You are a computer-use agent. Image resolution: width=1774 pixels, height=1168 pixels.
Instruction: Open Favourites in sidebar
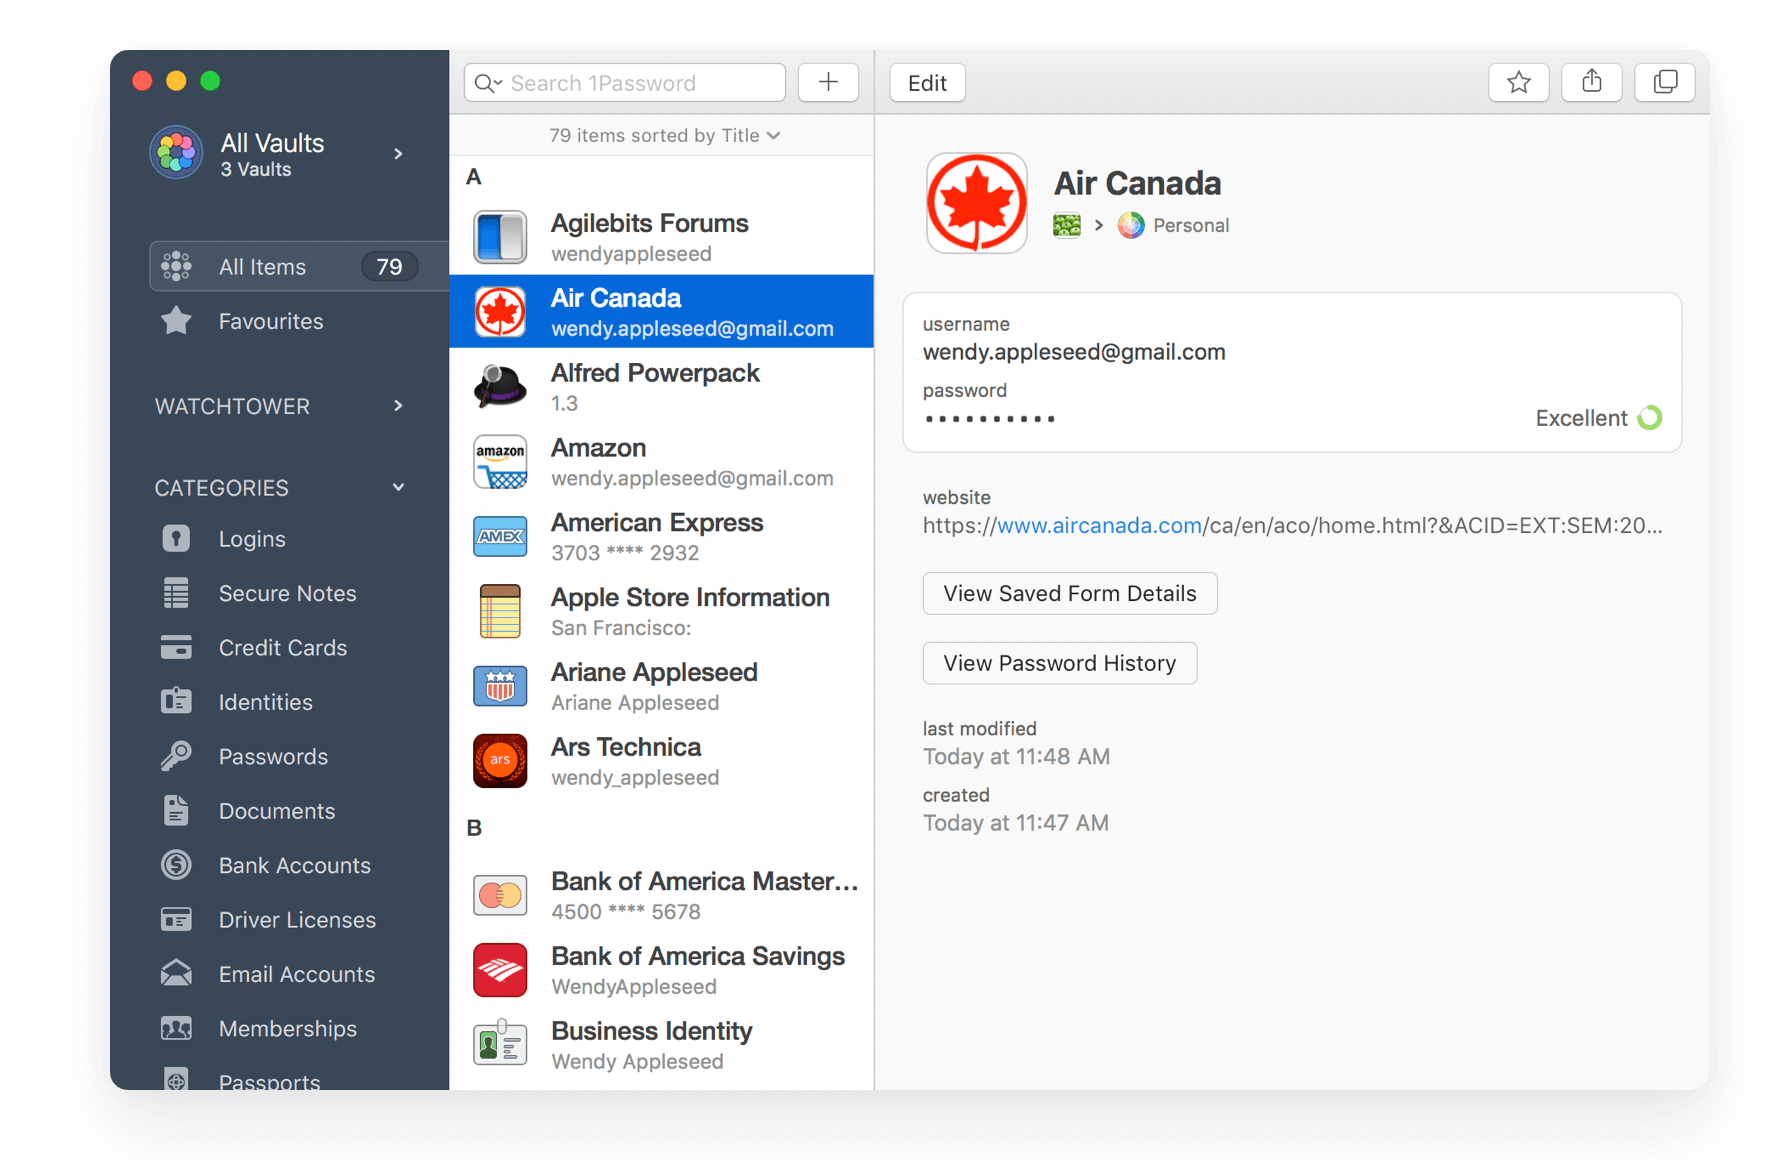(271, 321)
